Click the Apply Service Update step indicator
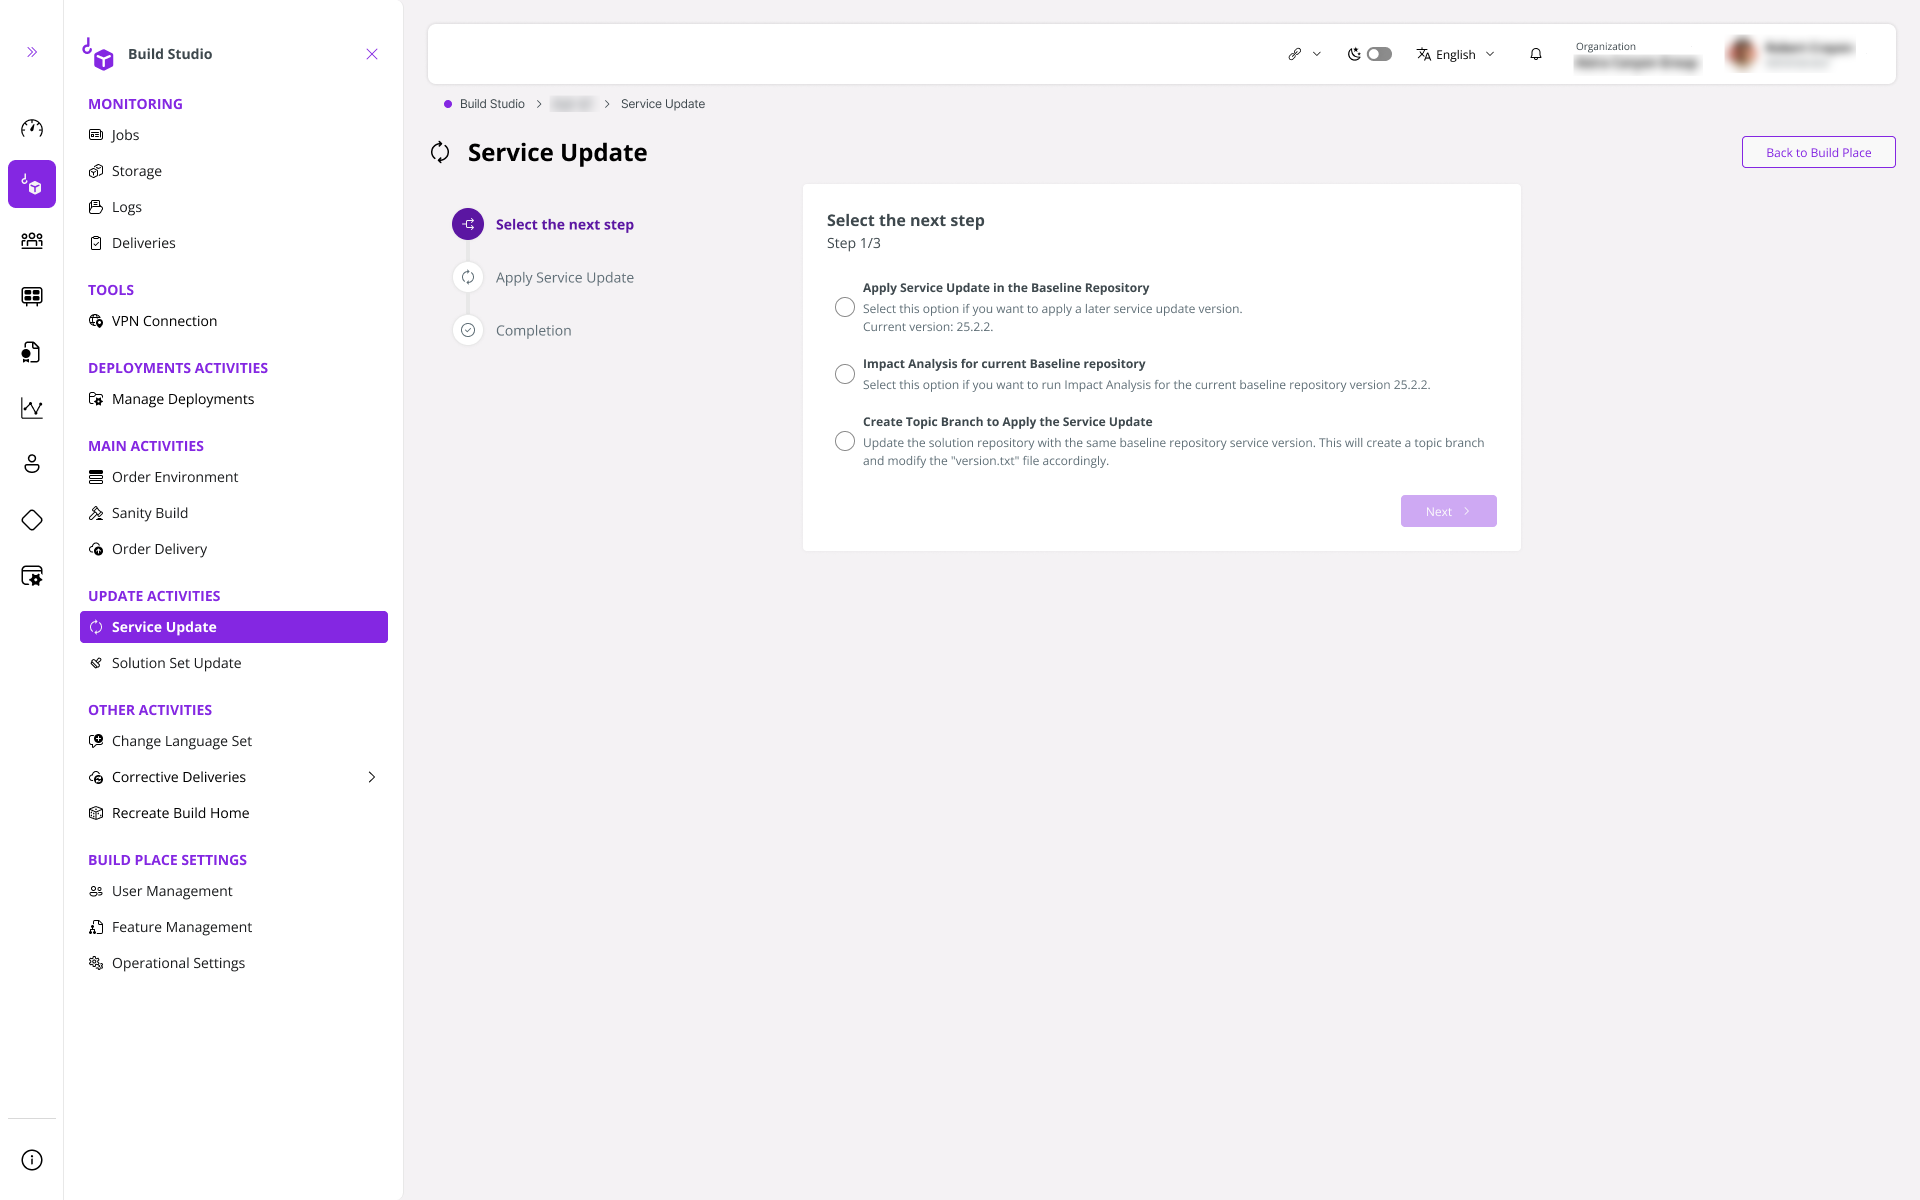 [467, 277]
